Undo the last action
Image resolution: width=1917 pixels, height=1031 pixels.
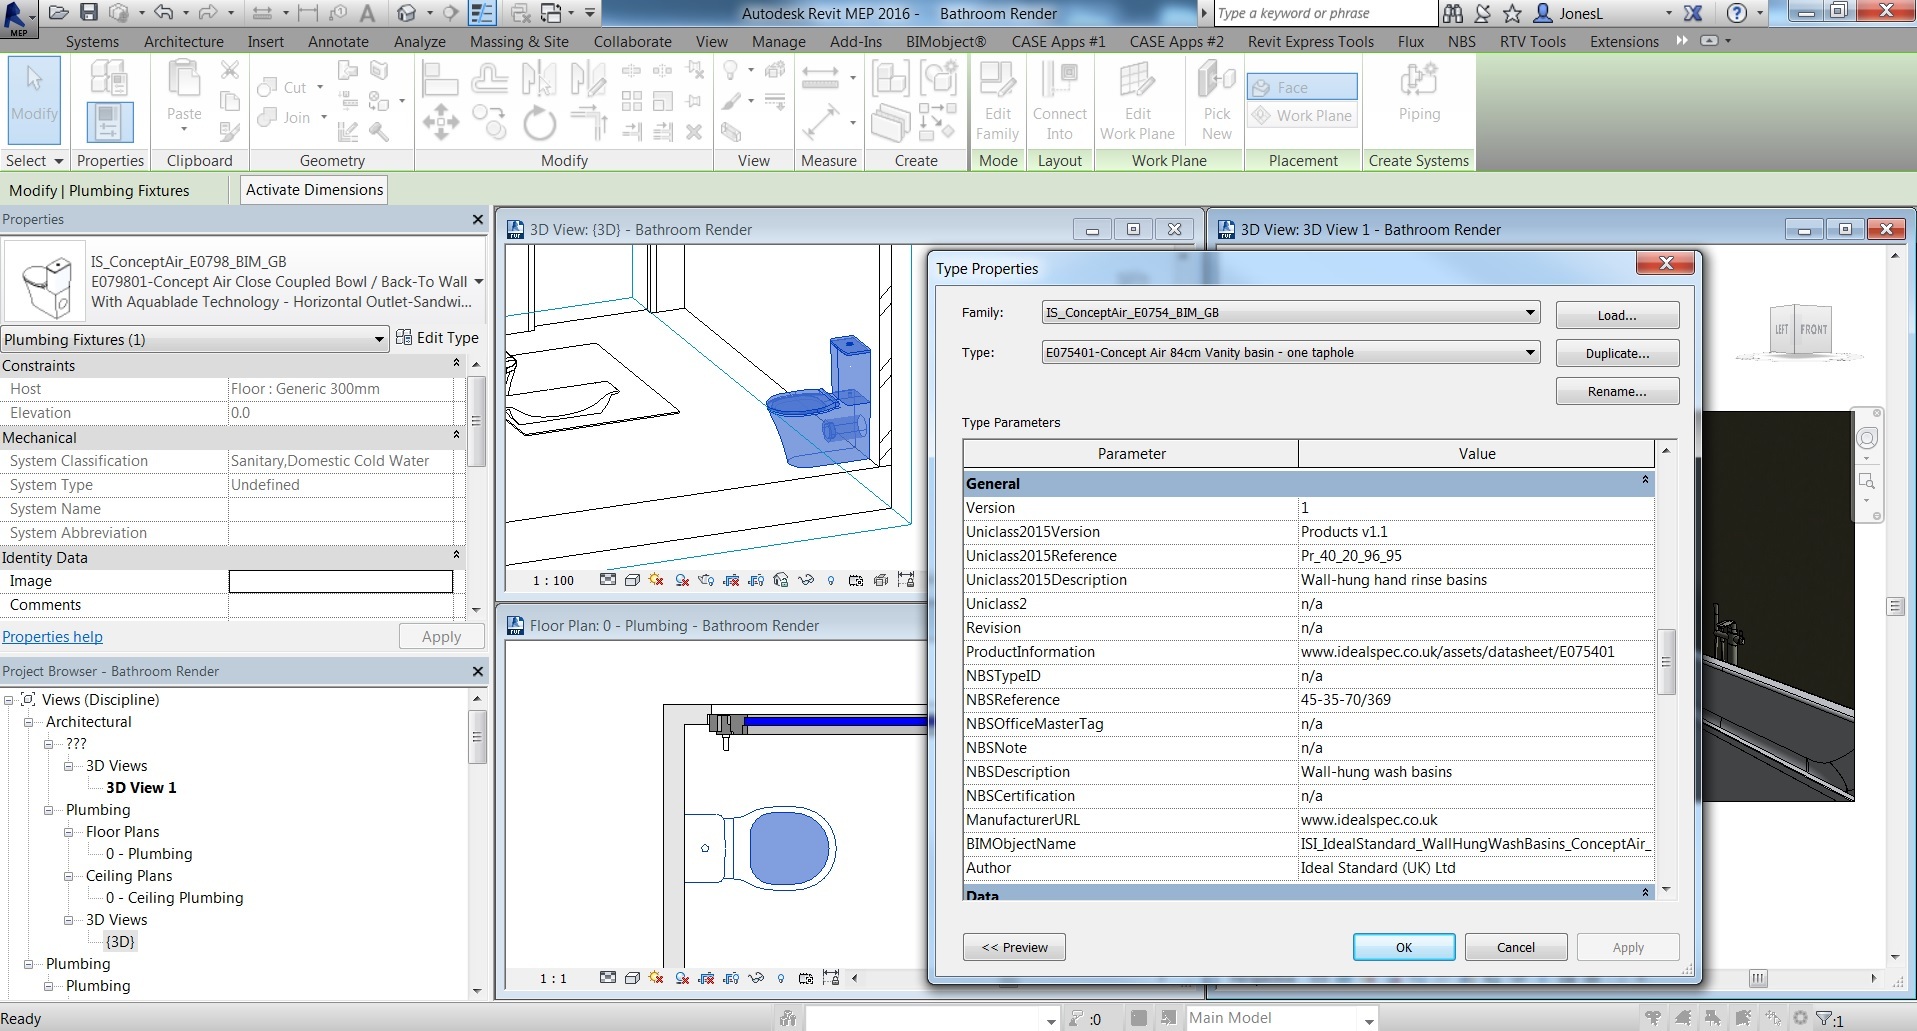click(163, 13)
